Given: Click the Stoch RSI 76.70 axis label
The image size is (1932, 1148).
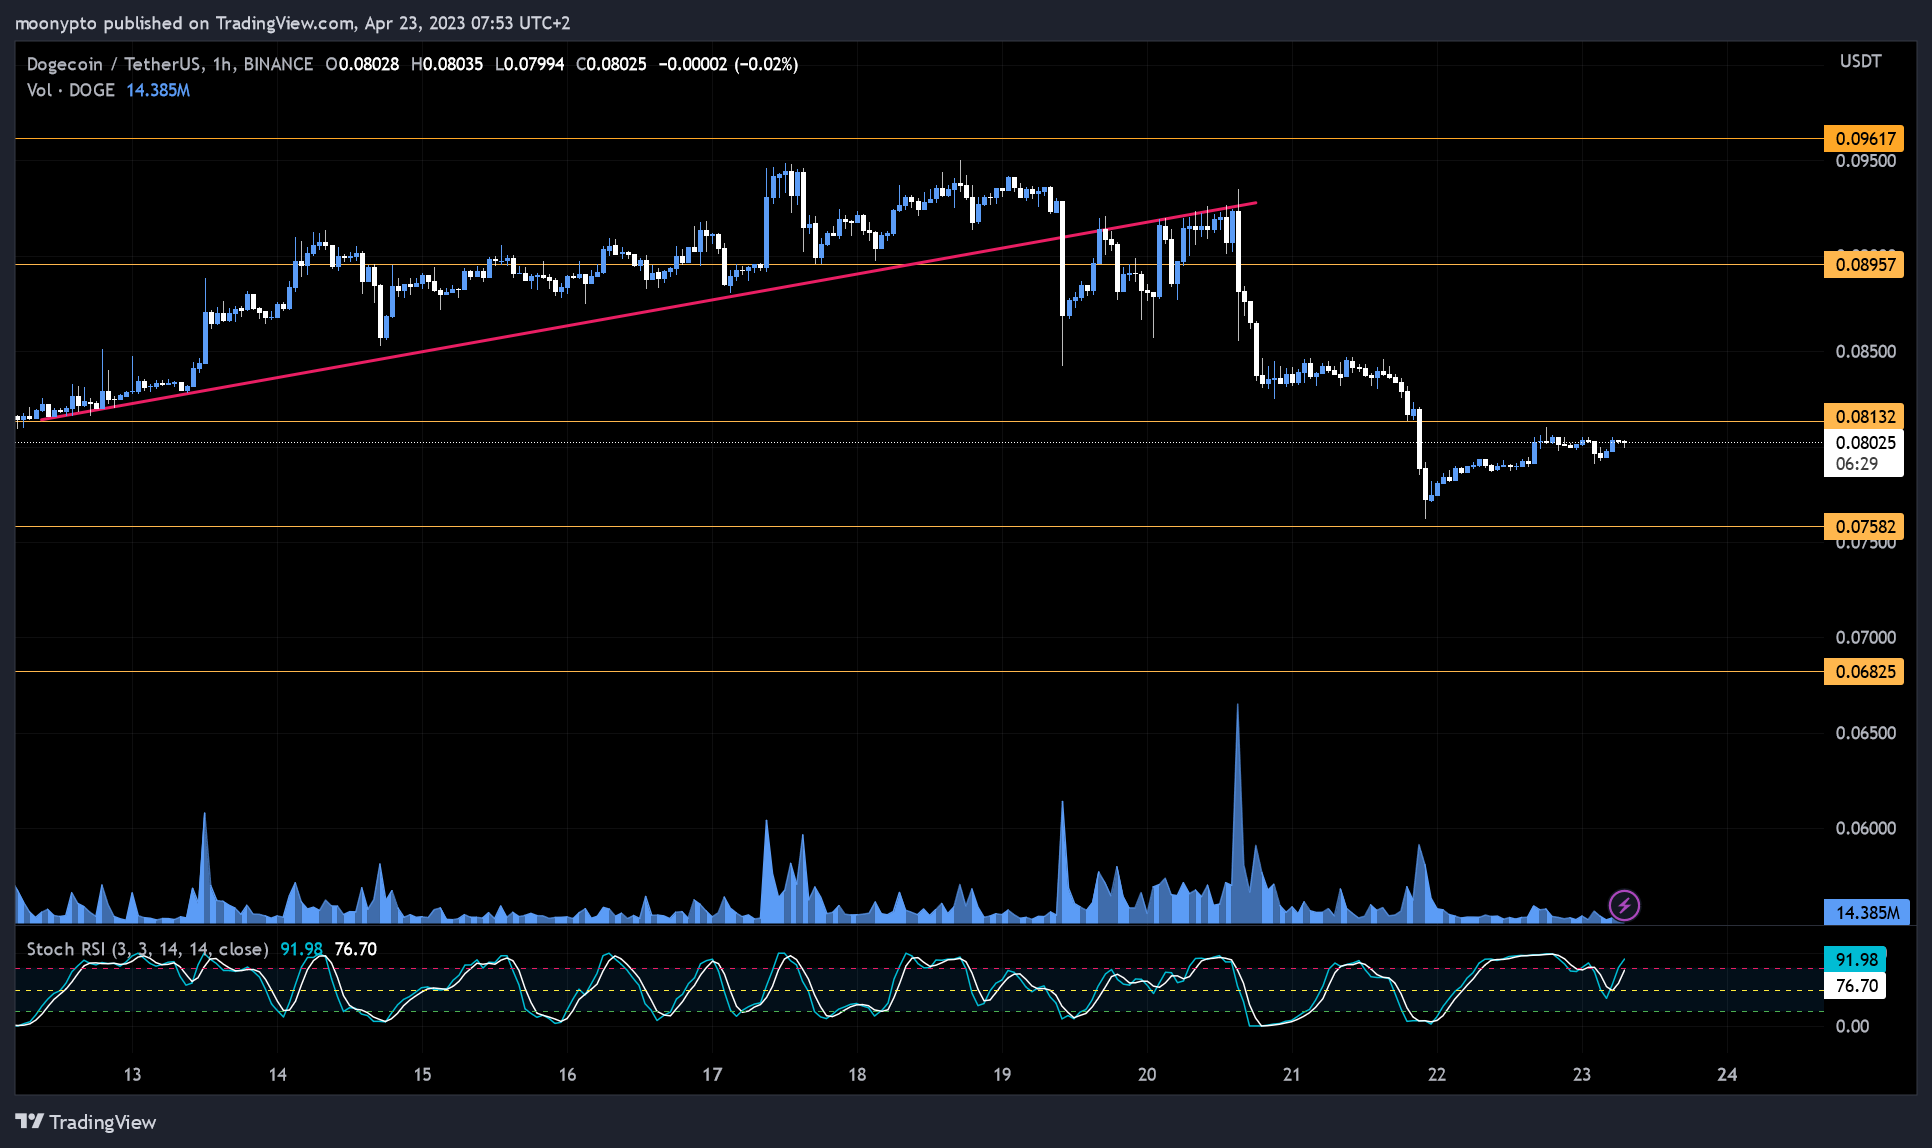Looking at the screenshot, I should pyautogui.click(x=1856, y=985).
